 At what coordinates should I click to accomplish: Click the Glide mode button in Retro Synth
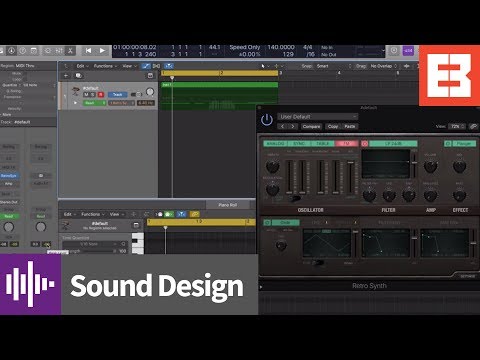click(x=286, y=222)
